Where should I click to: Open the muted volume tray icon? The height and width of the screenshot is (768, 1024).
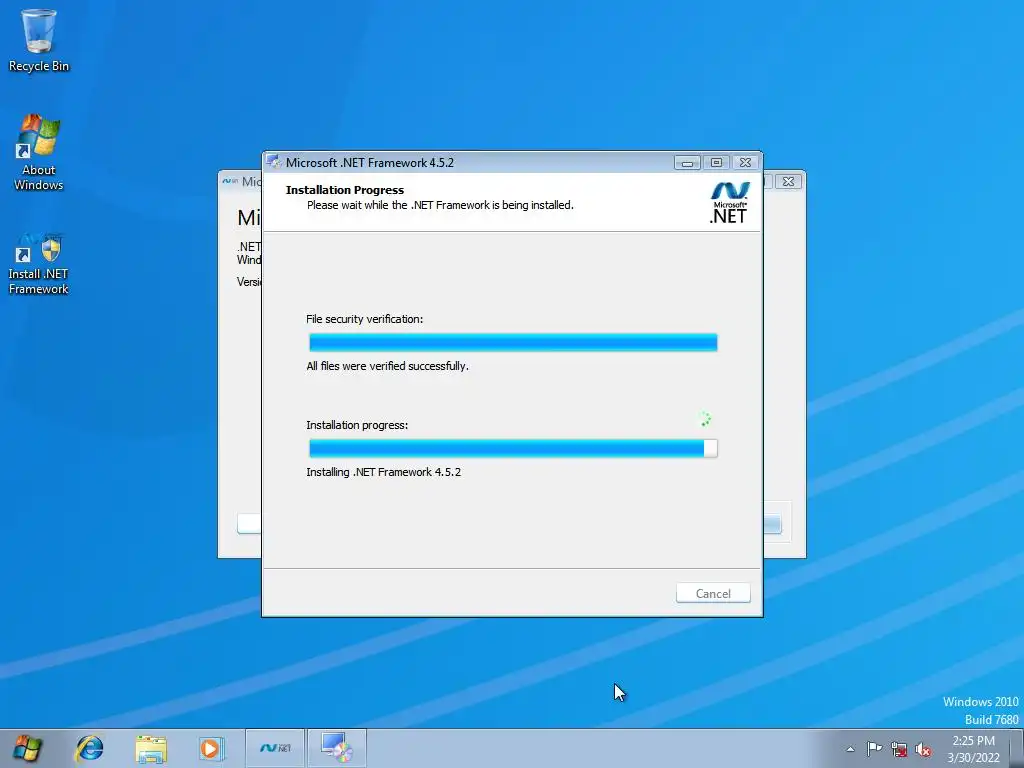point(923,749)
